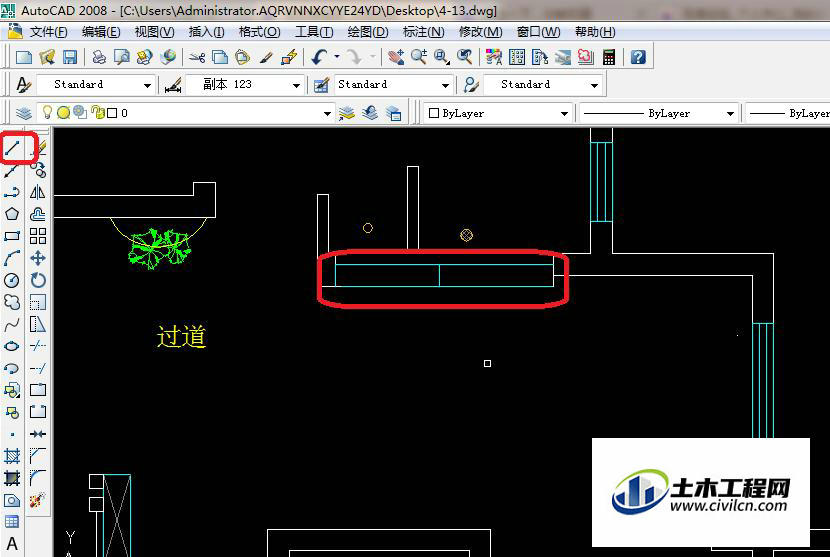Expand the layer list dropdown arrow
Image resolution: width=830 pixels, height=557 pixels.
click(x=327, y=113)
